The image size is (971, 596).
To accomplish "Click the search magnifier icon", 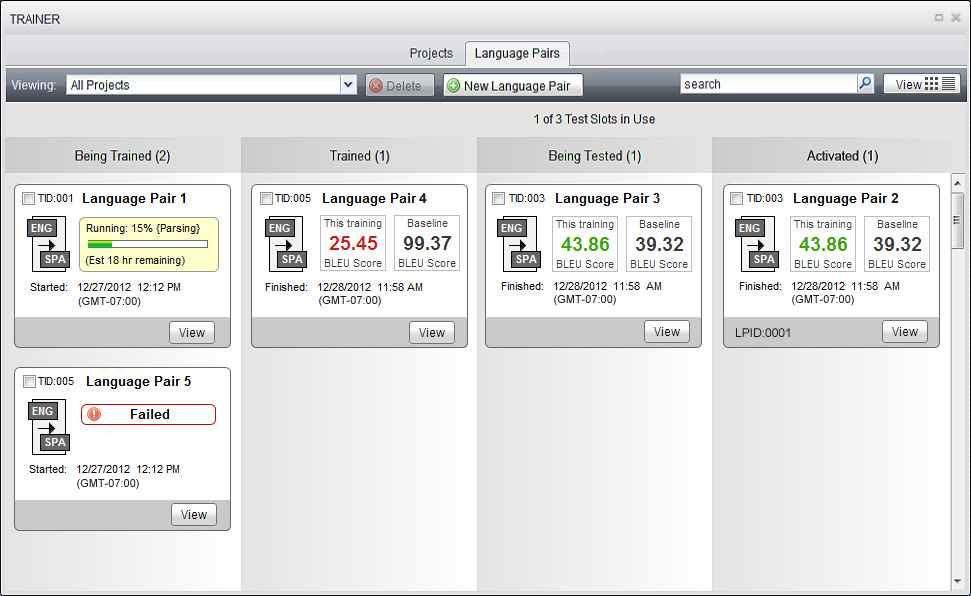I will (x=865, y=85).
